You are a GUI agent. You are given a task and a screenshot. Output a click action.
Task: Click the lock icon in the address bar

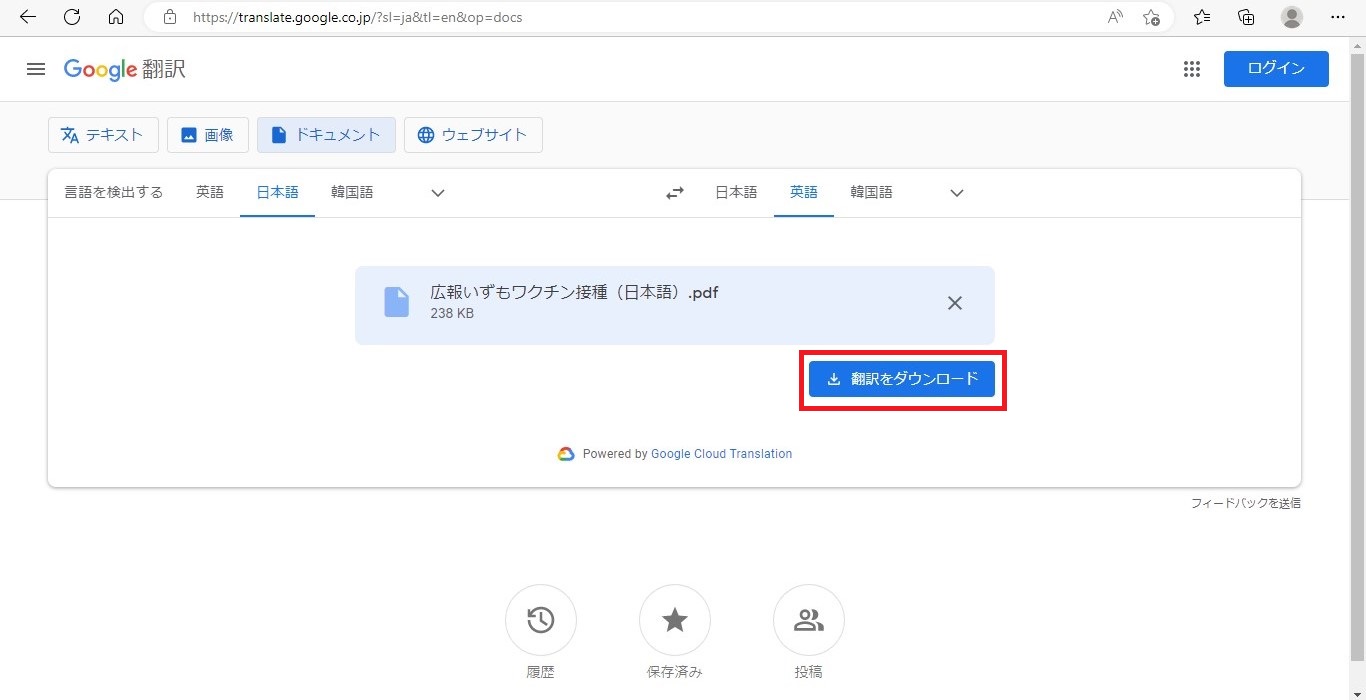170,17
